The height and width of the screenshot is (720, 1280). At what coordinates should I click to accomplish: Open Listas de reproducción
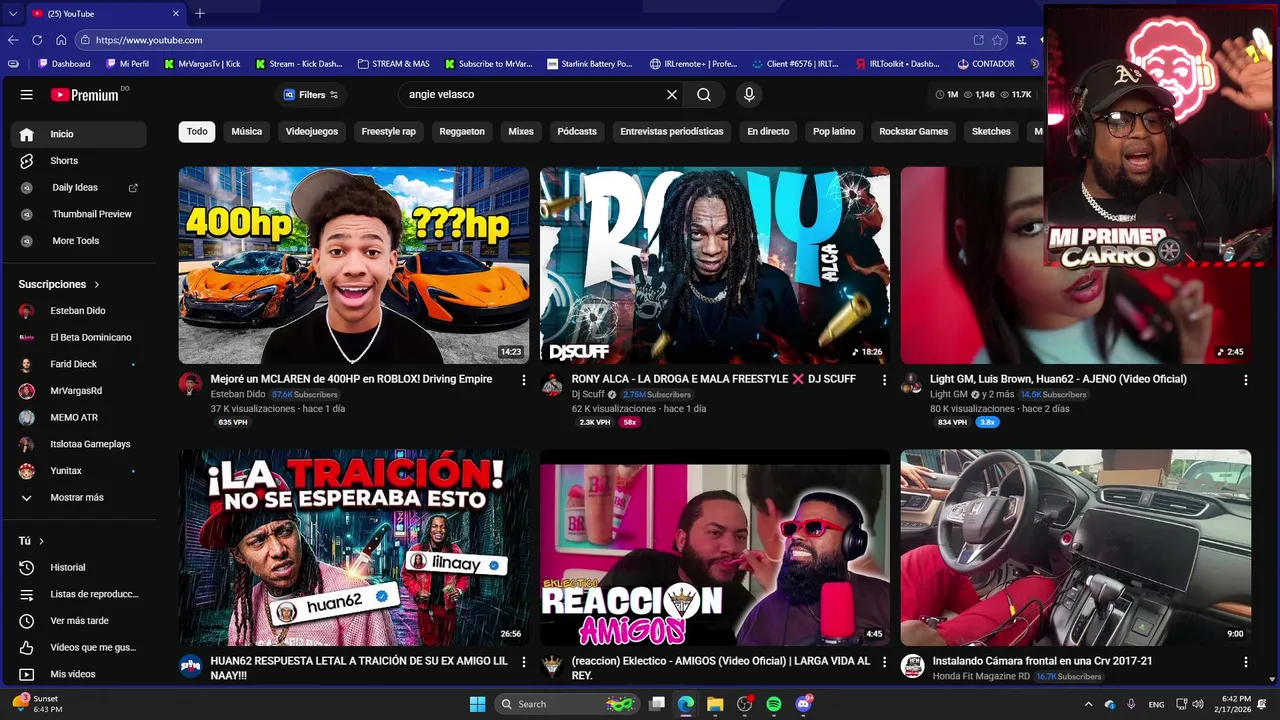(x=79, y=594)
